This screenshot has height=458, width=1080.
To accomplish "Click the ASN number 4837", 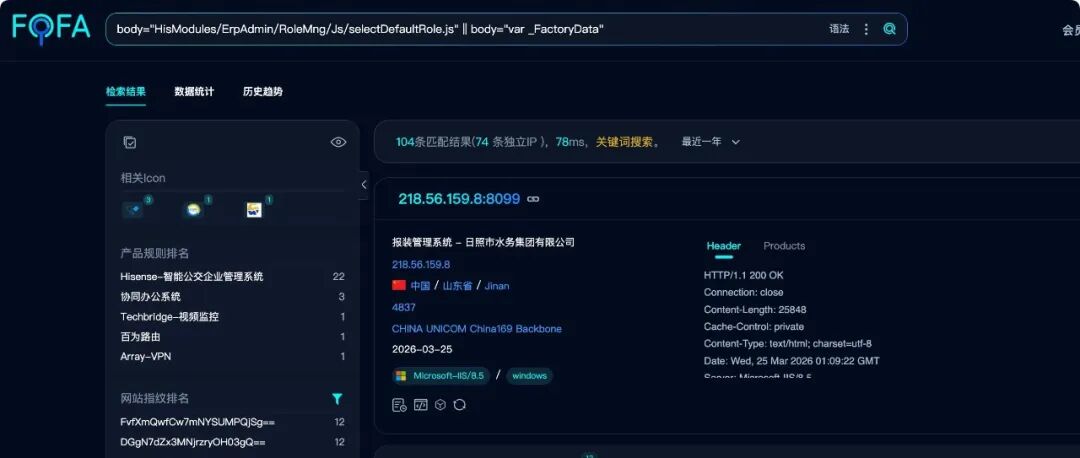I will click(404, 307).
